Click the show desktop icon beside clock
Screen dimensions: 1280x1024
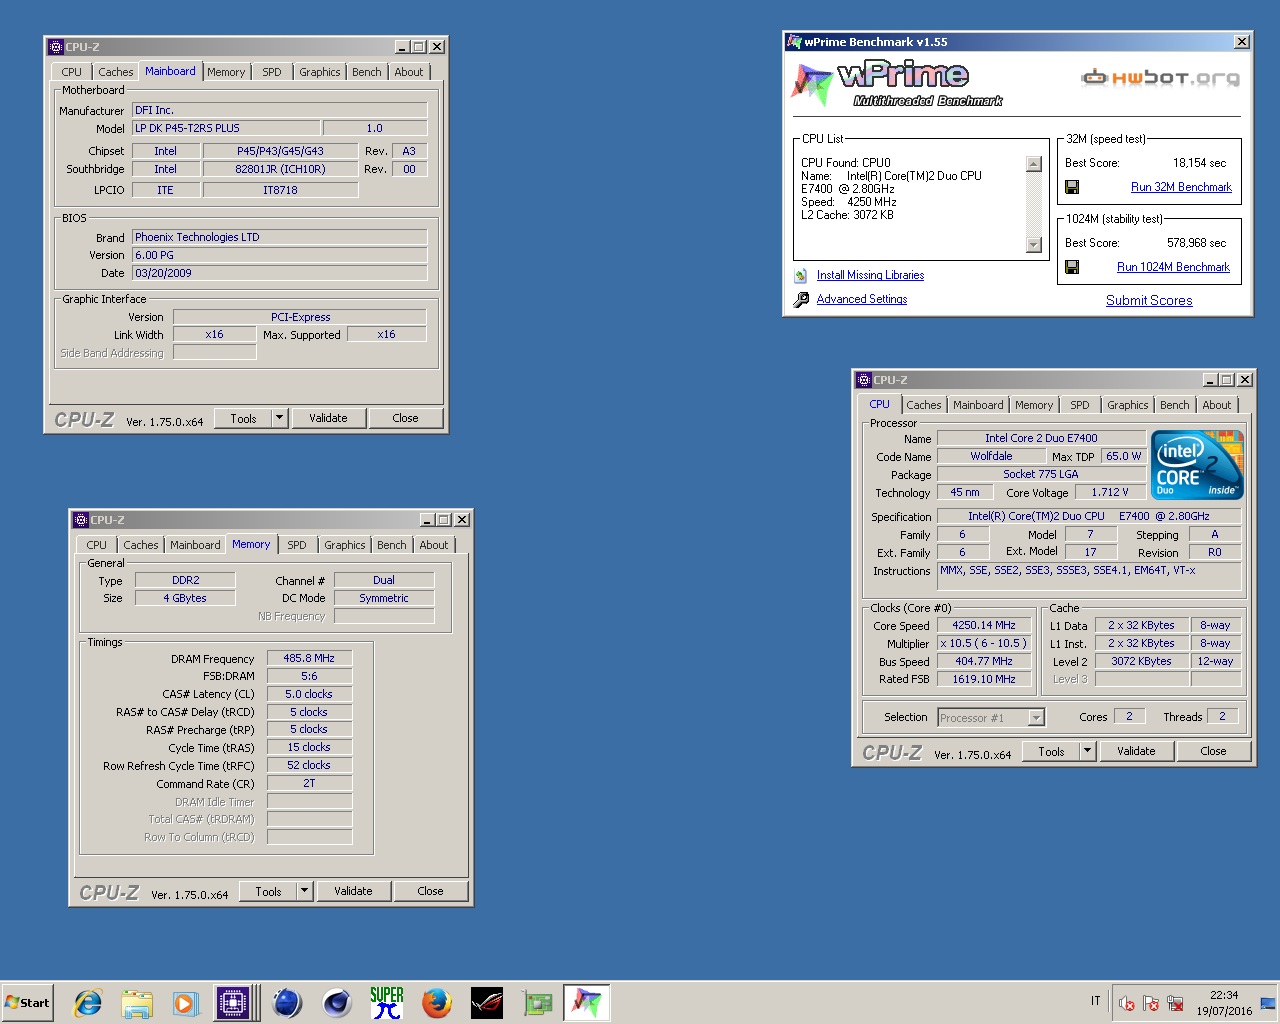coord(1268,1003)
